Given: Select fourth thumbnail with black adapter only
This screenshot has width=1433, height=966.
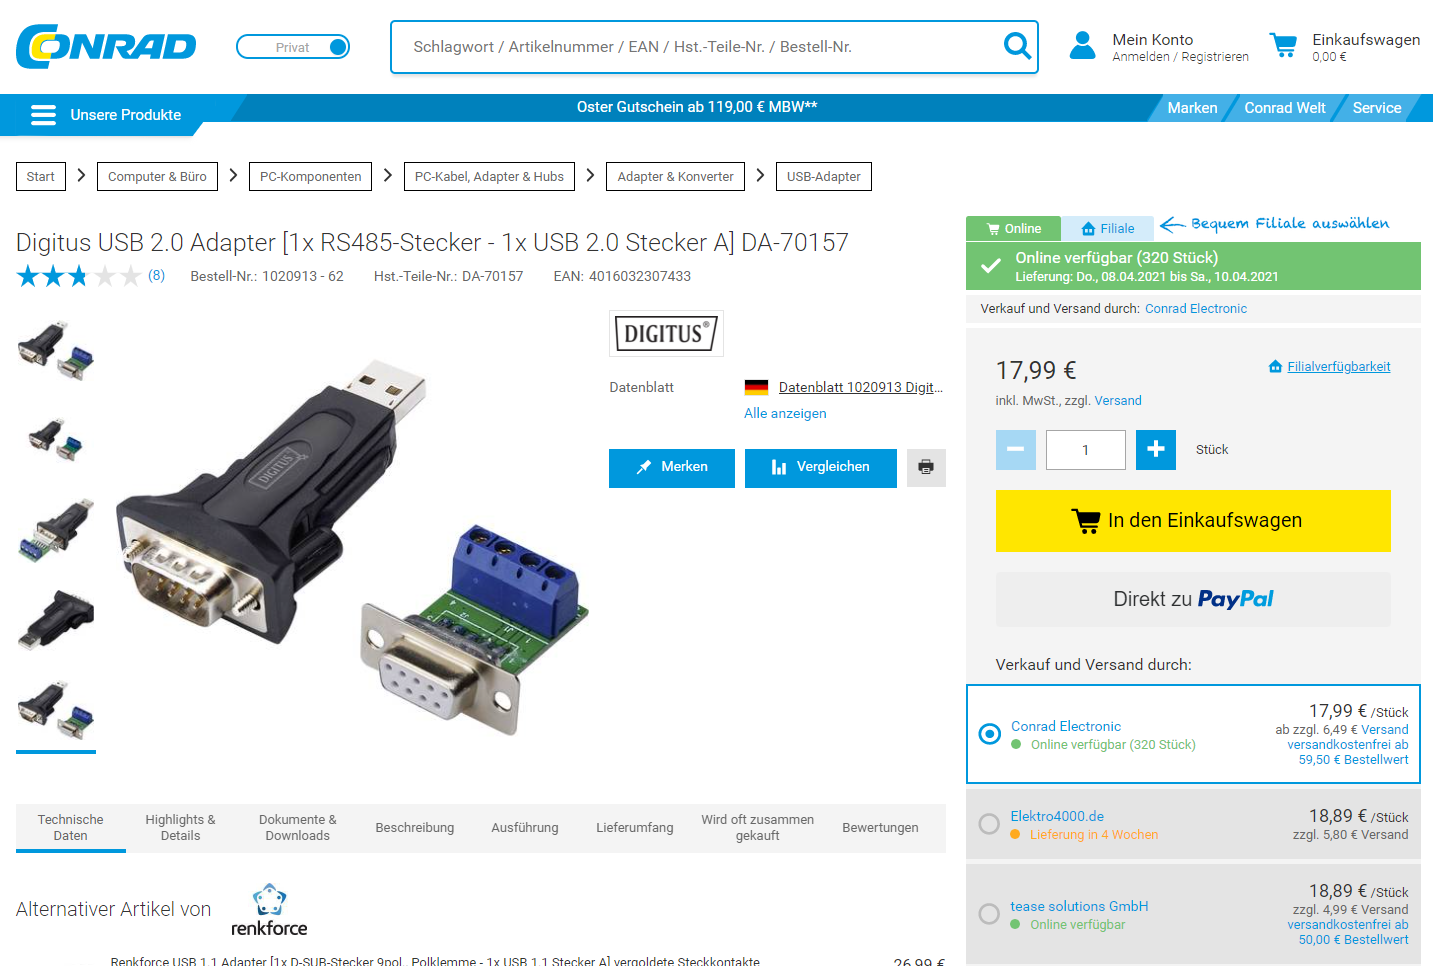Looking at the screenshot, I should pyautogui.click(x=56, y=619).
